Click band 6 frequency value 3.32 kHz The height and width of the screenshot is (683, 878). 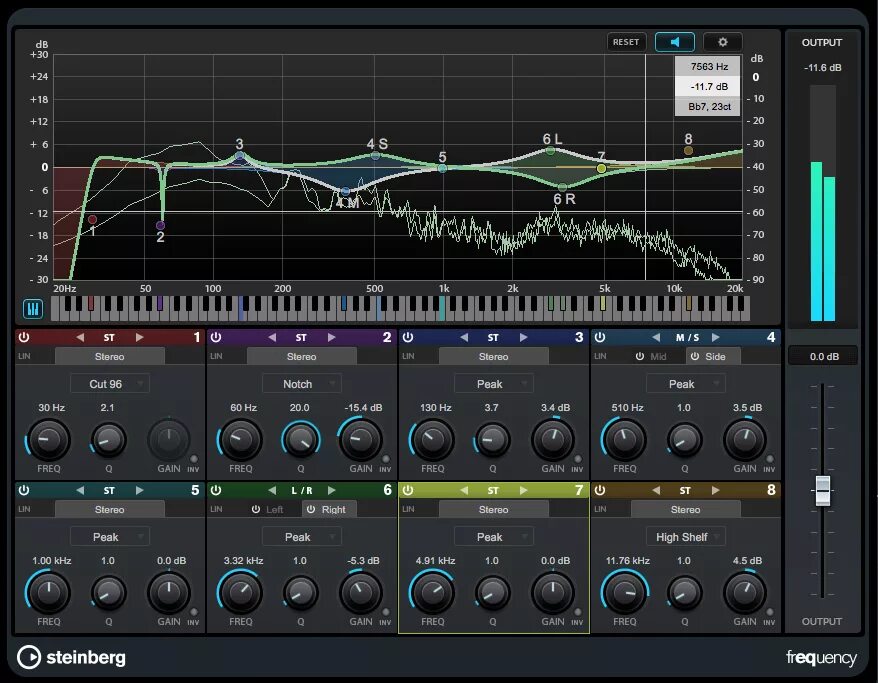[x=244, y=560]
